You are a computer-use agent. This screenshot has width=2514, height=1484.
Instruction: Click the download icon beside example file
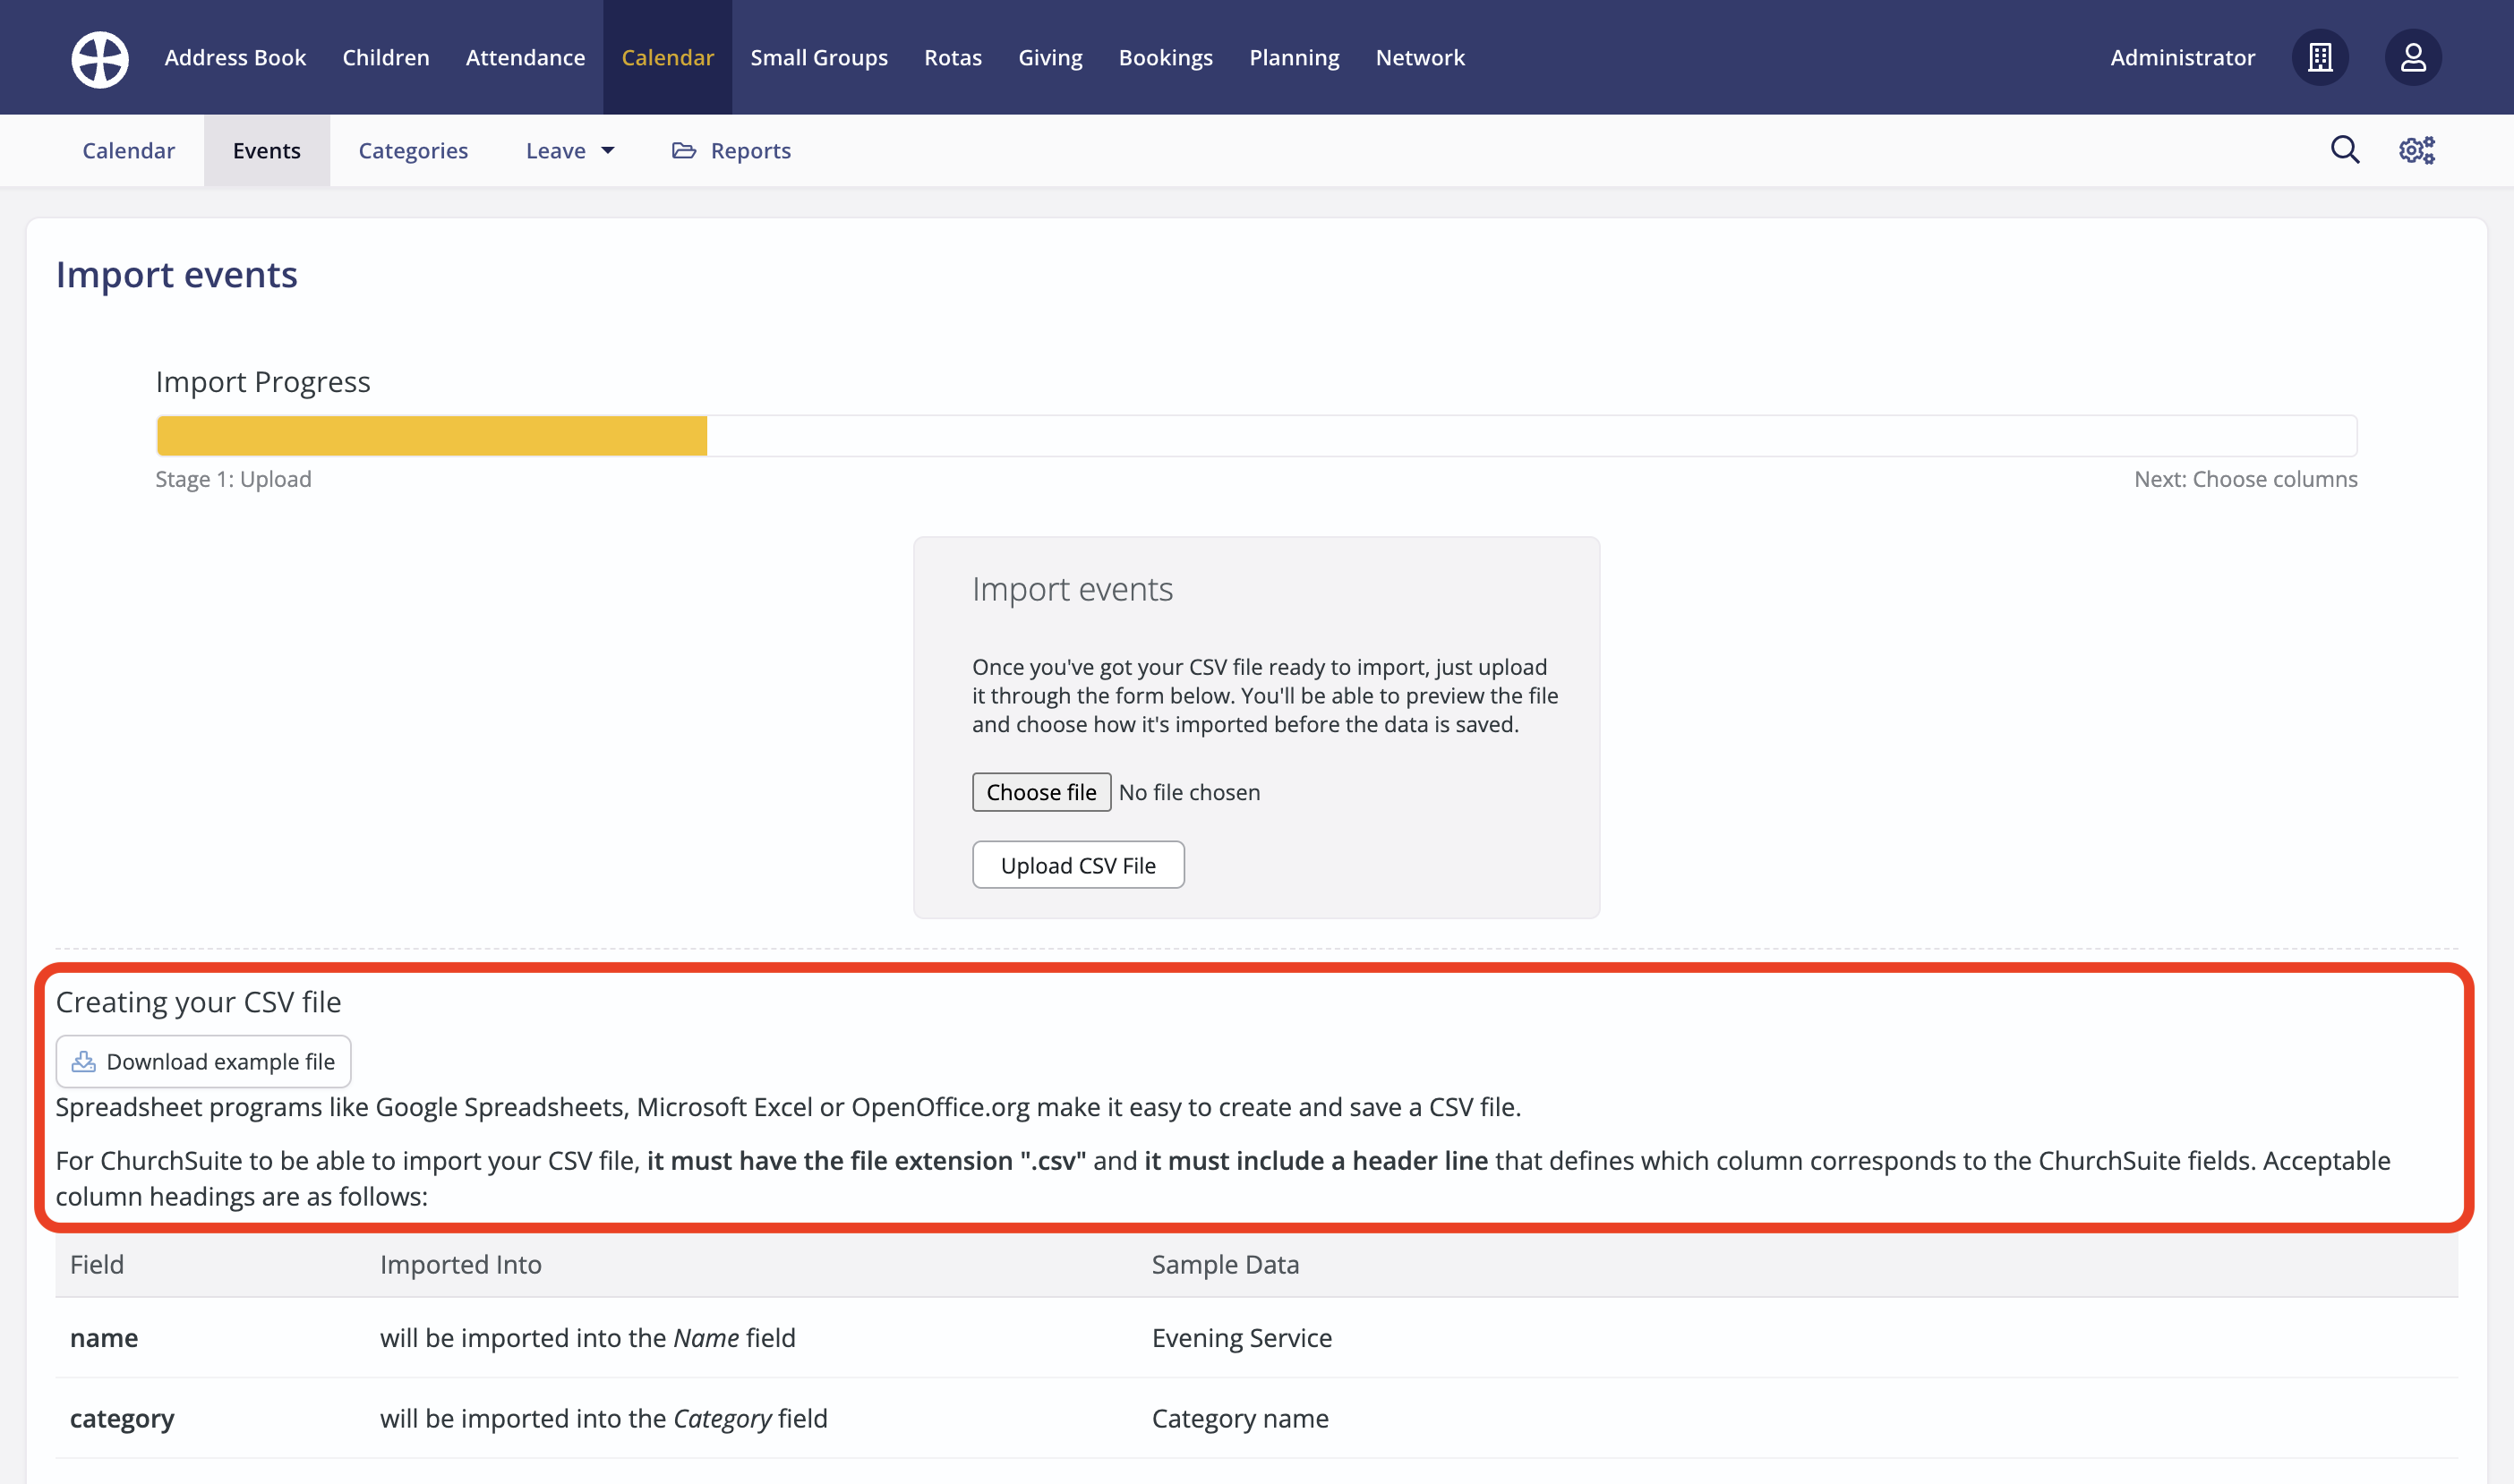84,1061
